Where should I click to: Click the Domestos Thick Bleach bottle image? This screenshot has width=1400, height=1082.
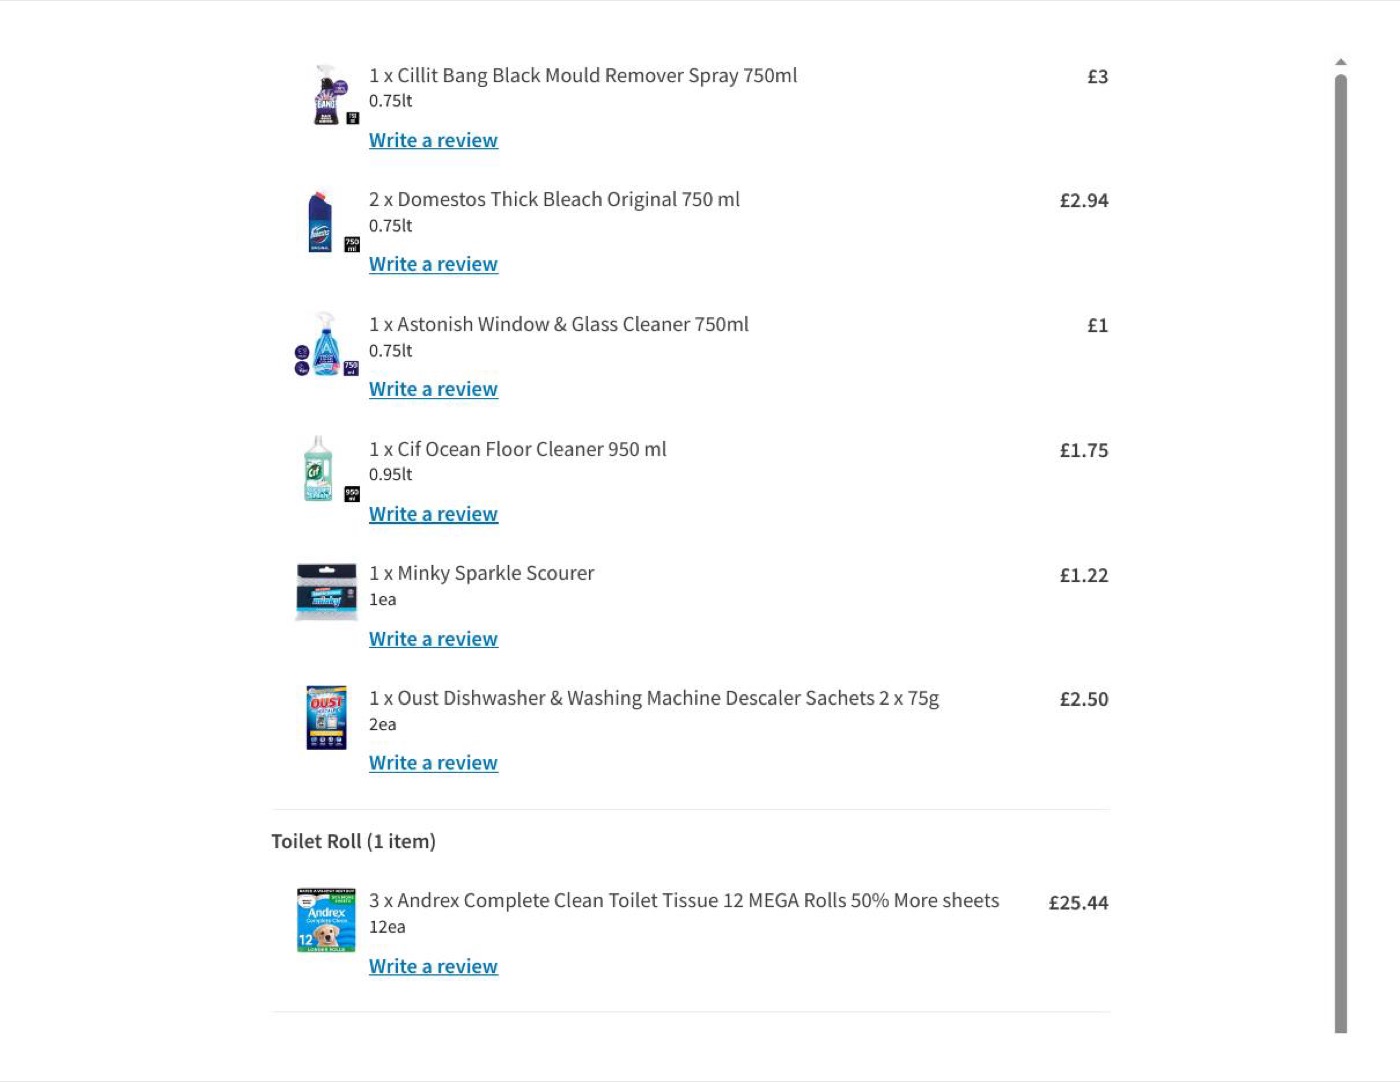(x=327, y=220)
